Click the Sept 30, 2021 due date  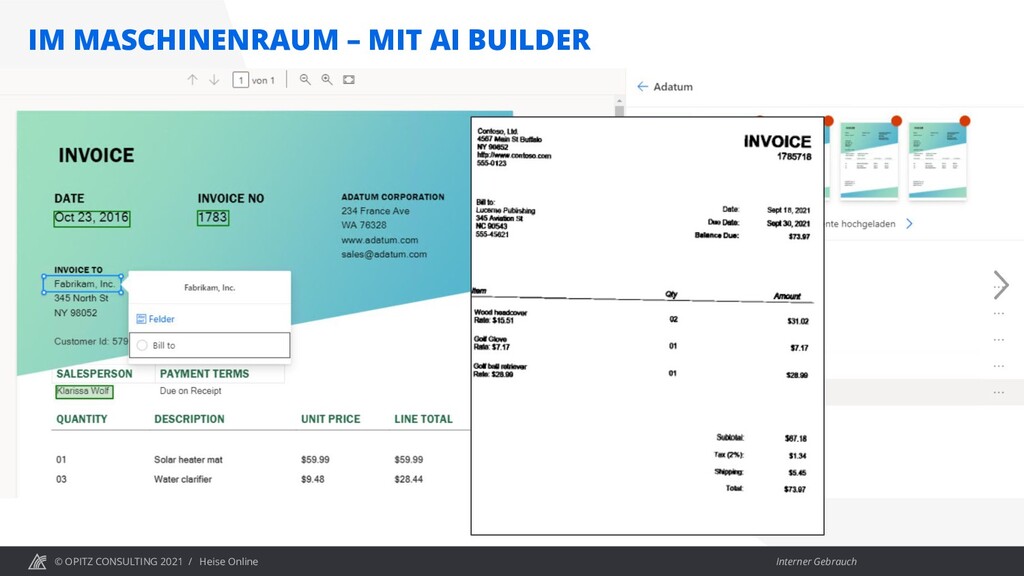(x=788, y=223)
